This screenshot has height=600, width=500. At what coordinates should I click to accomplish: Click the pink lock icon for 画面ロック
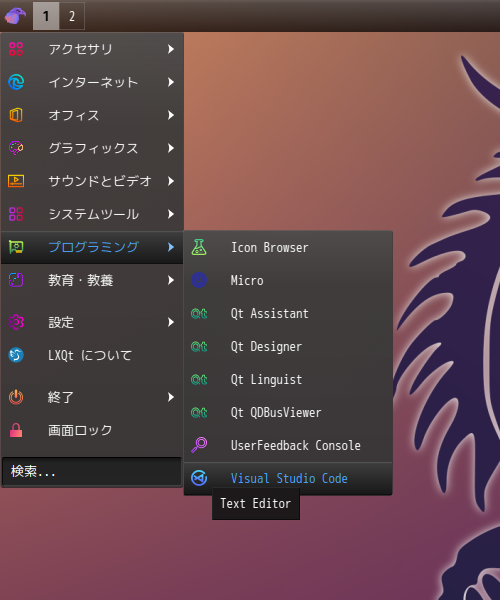point(16,430)
